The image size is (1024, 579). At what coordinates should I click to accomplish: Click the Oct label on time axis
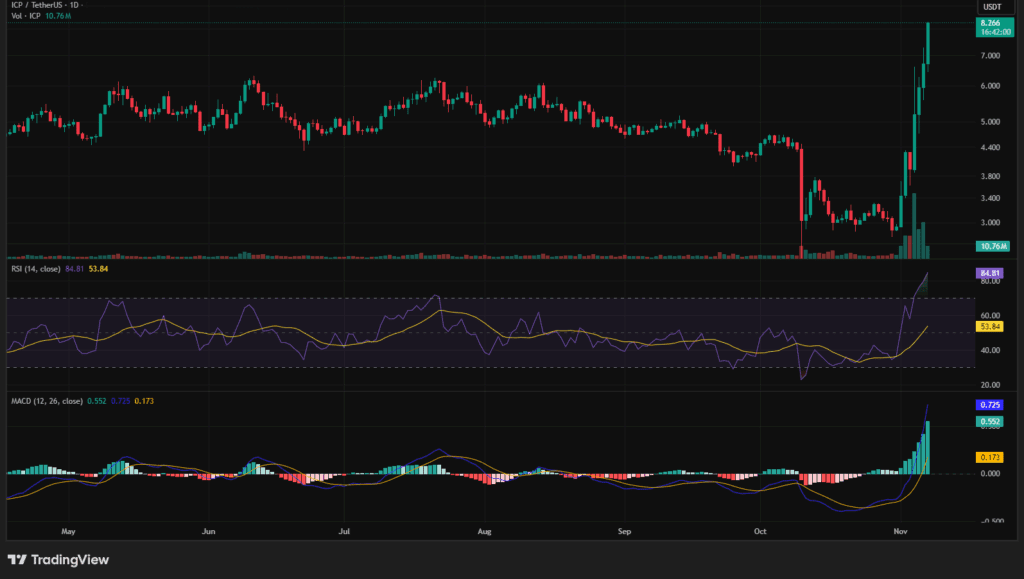[759, 532]
